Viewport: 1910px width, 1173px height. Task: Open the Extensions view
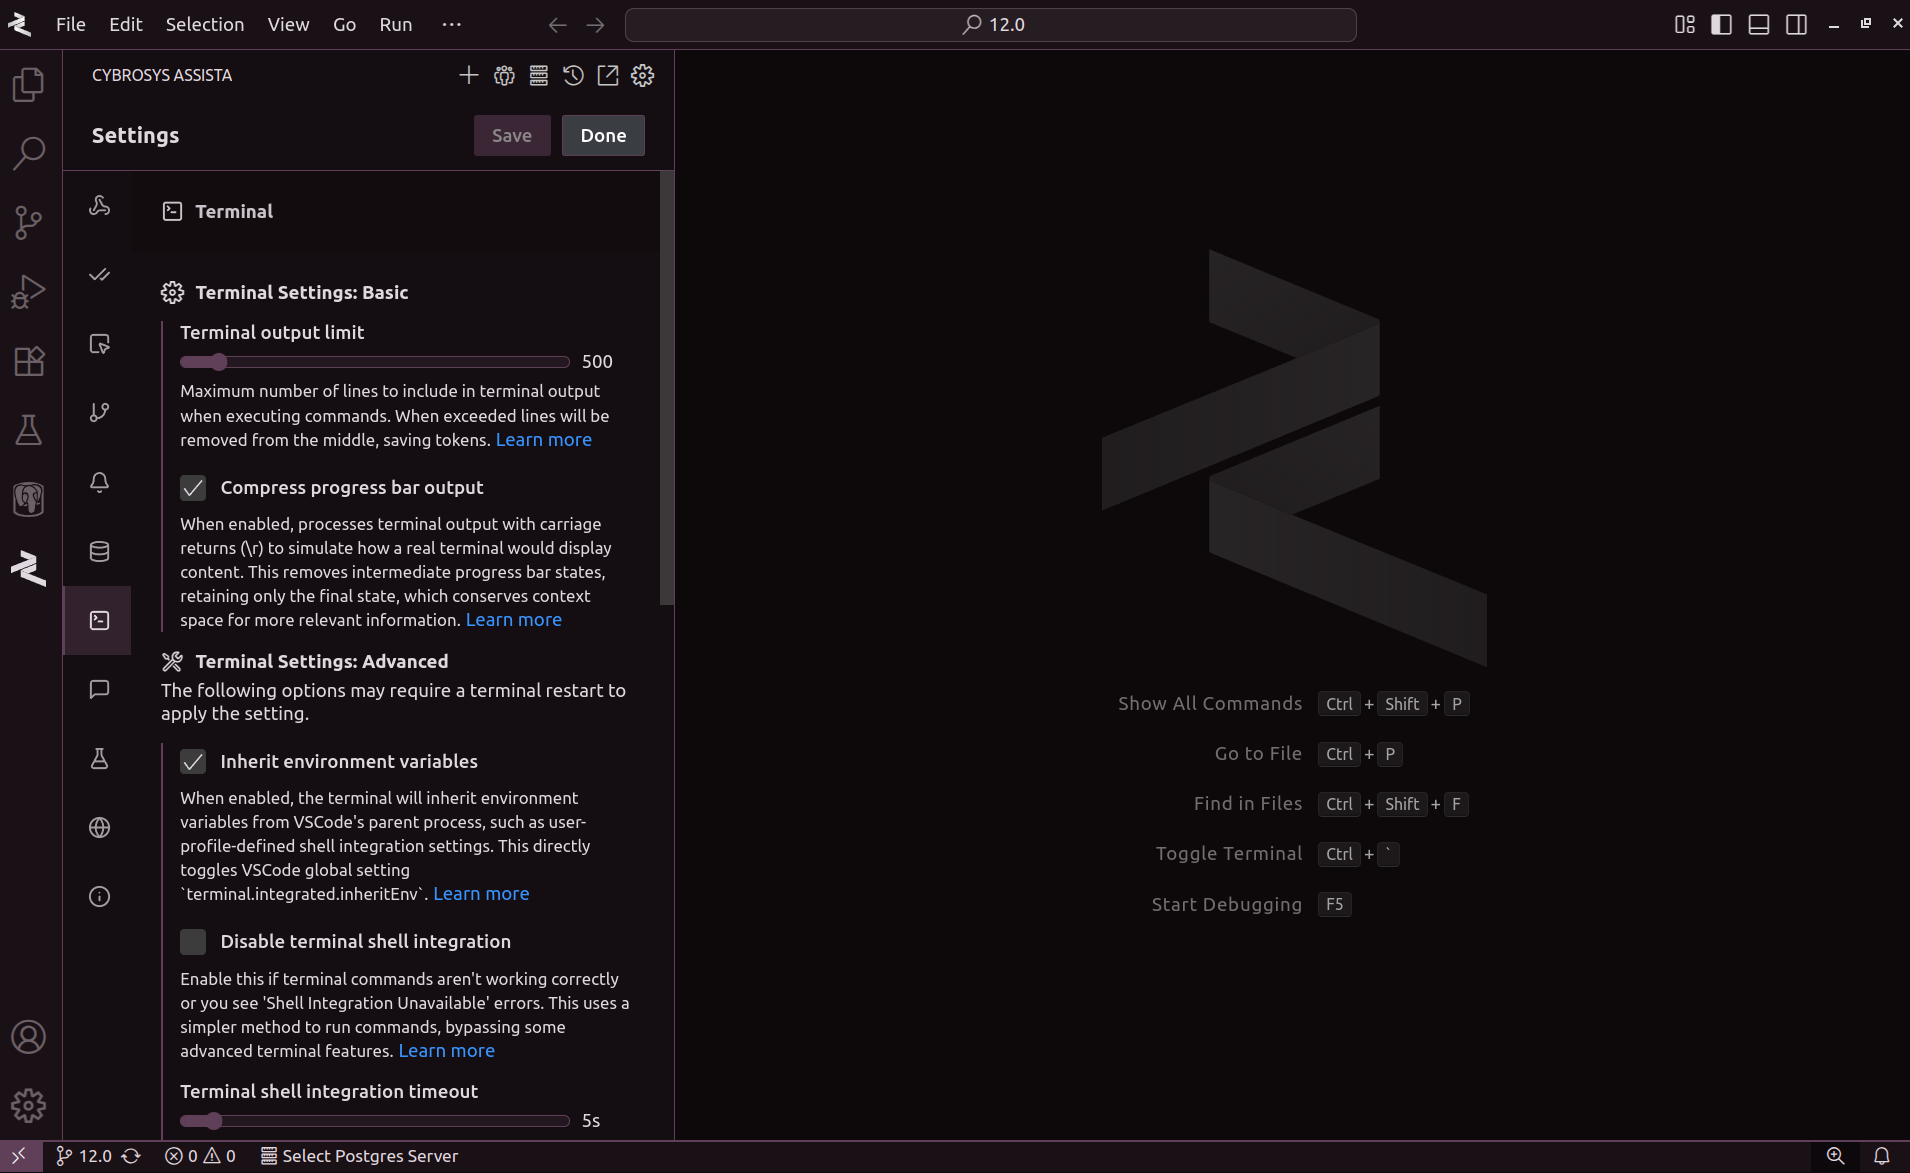29,360
